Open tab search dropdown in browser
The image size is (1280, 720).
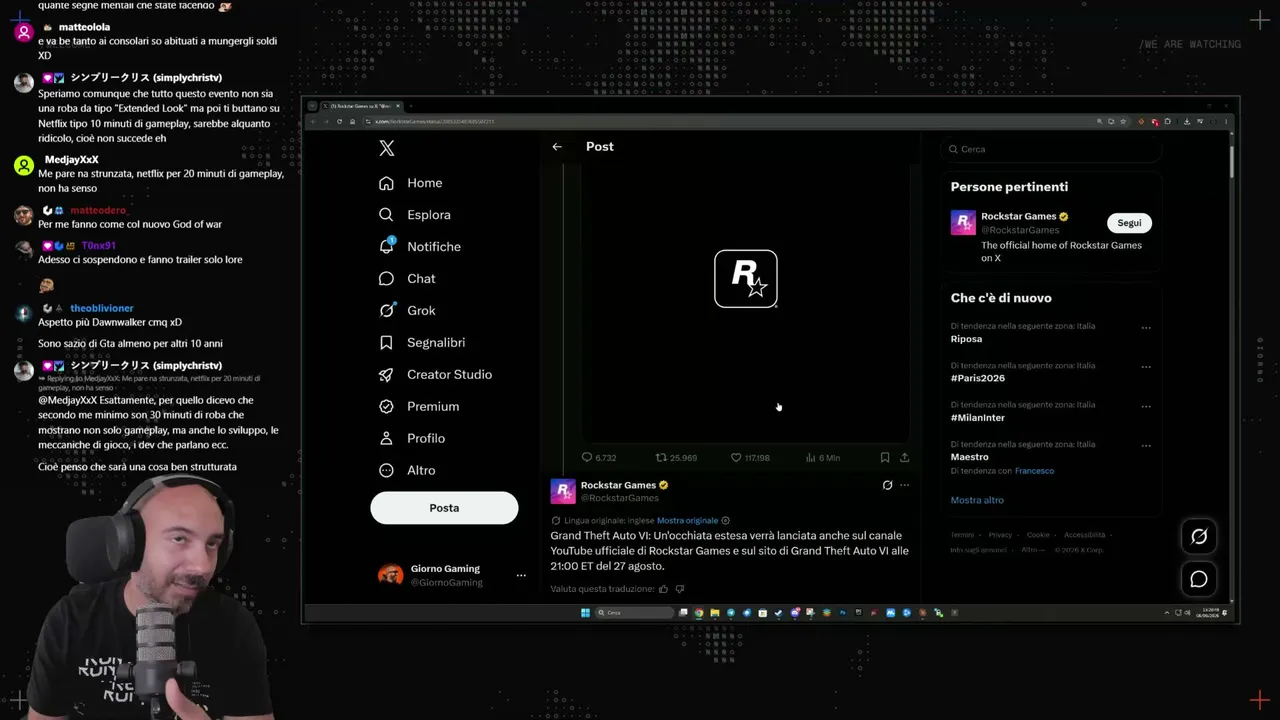312,106
